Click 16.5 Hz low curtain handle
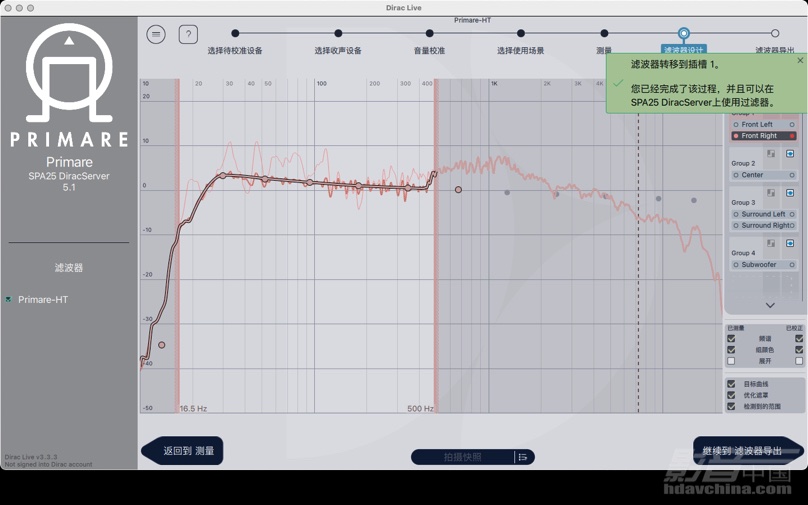This screenshot has width=808, height=505. tap(178, 246)
